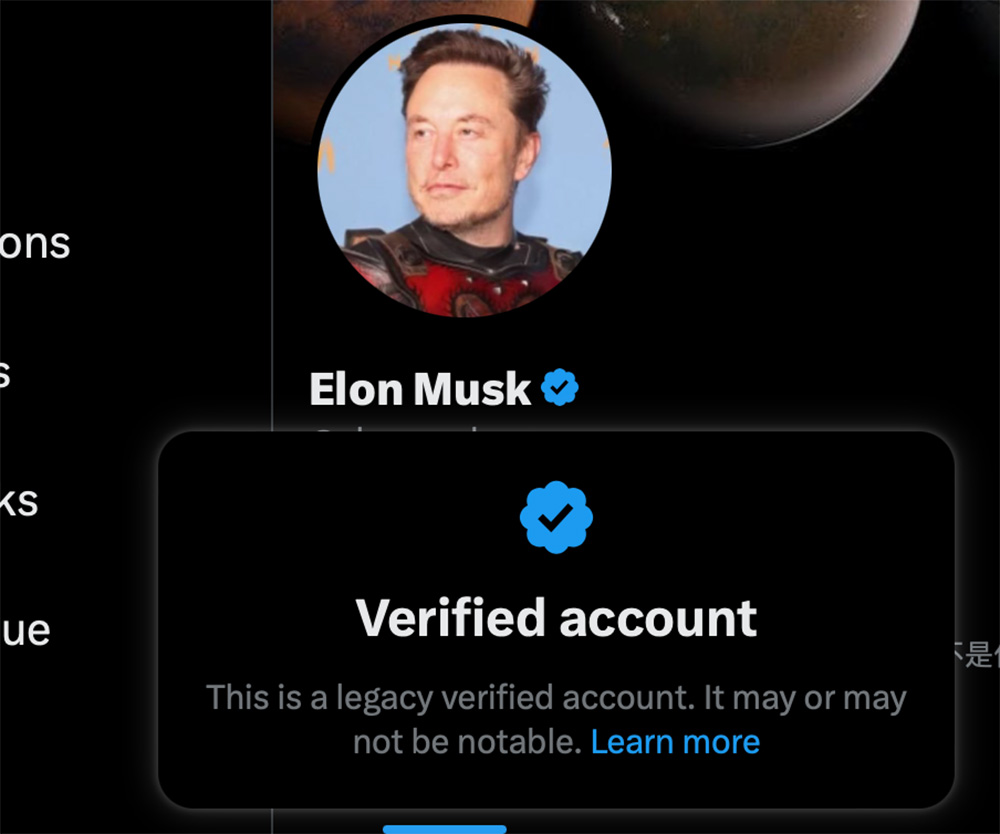Open the sidebar item ending in "ue"

coord(25,631)
